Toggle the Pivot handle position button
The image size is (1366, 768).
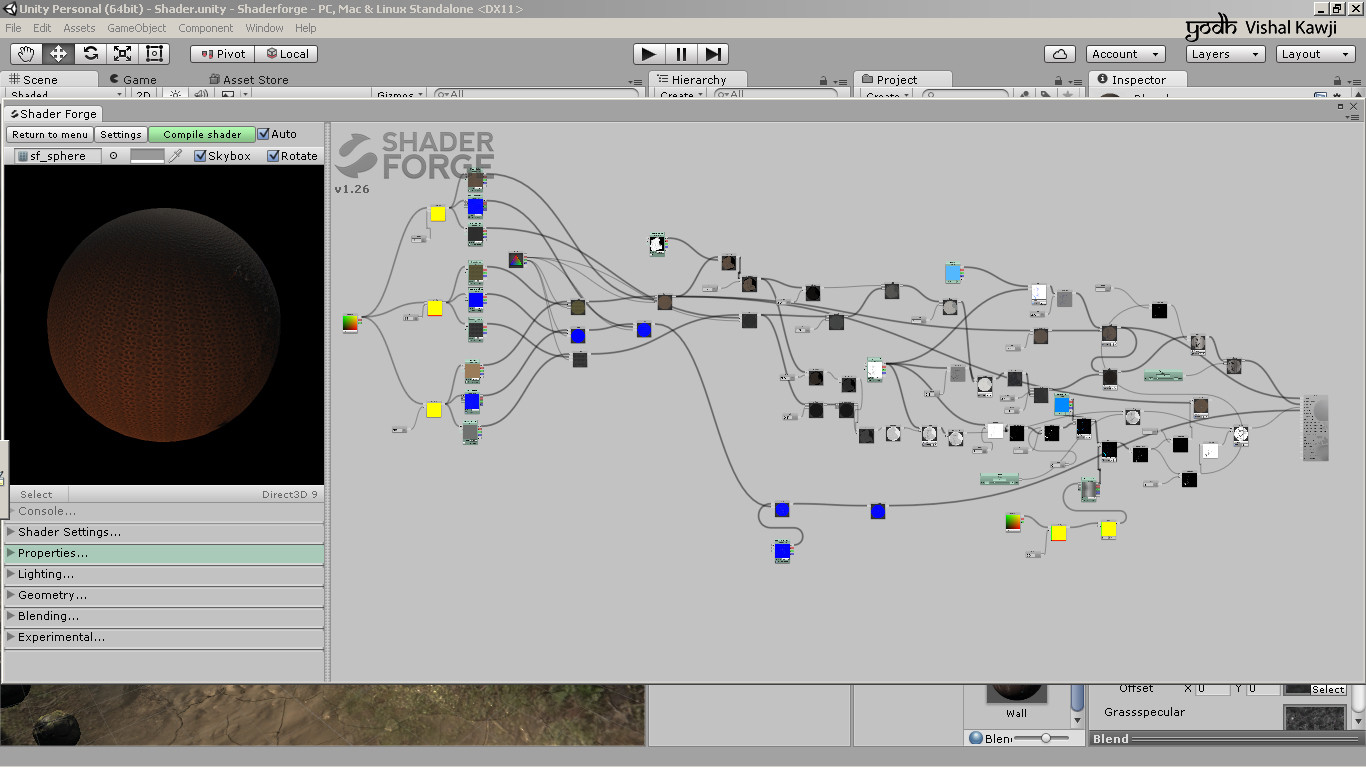click(223, 54)
